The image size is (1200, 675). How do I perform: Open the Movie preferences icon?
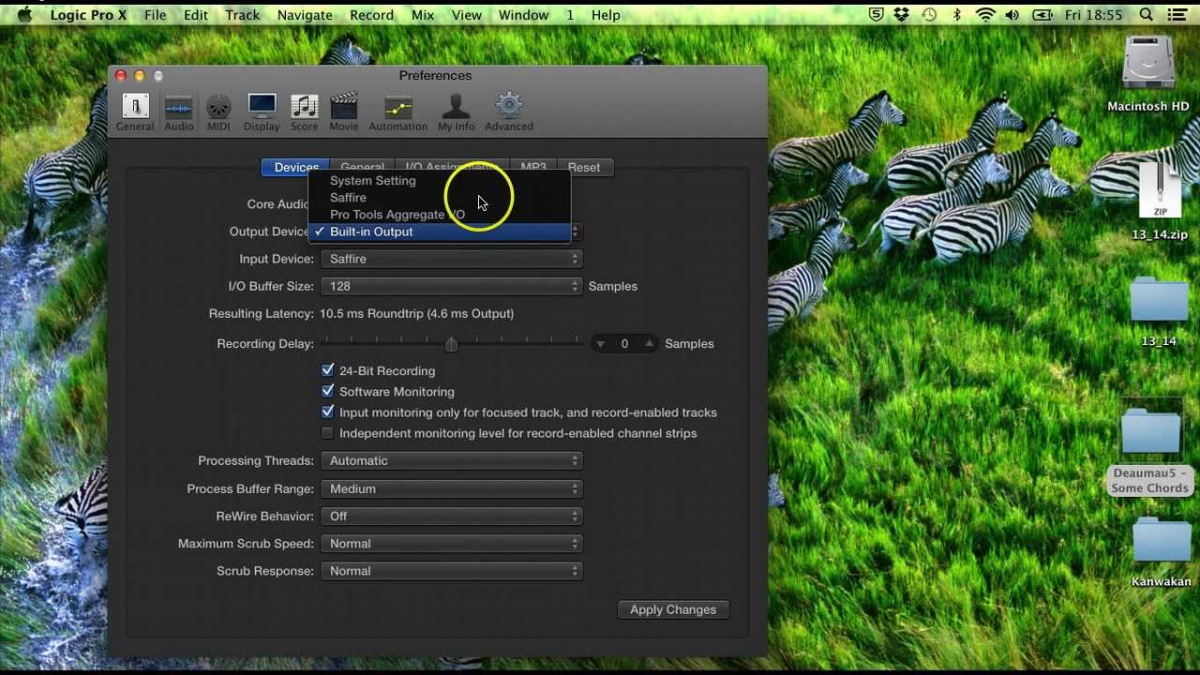[x=344, y=111]
